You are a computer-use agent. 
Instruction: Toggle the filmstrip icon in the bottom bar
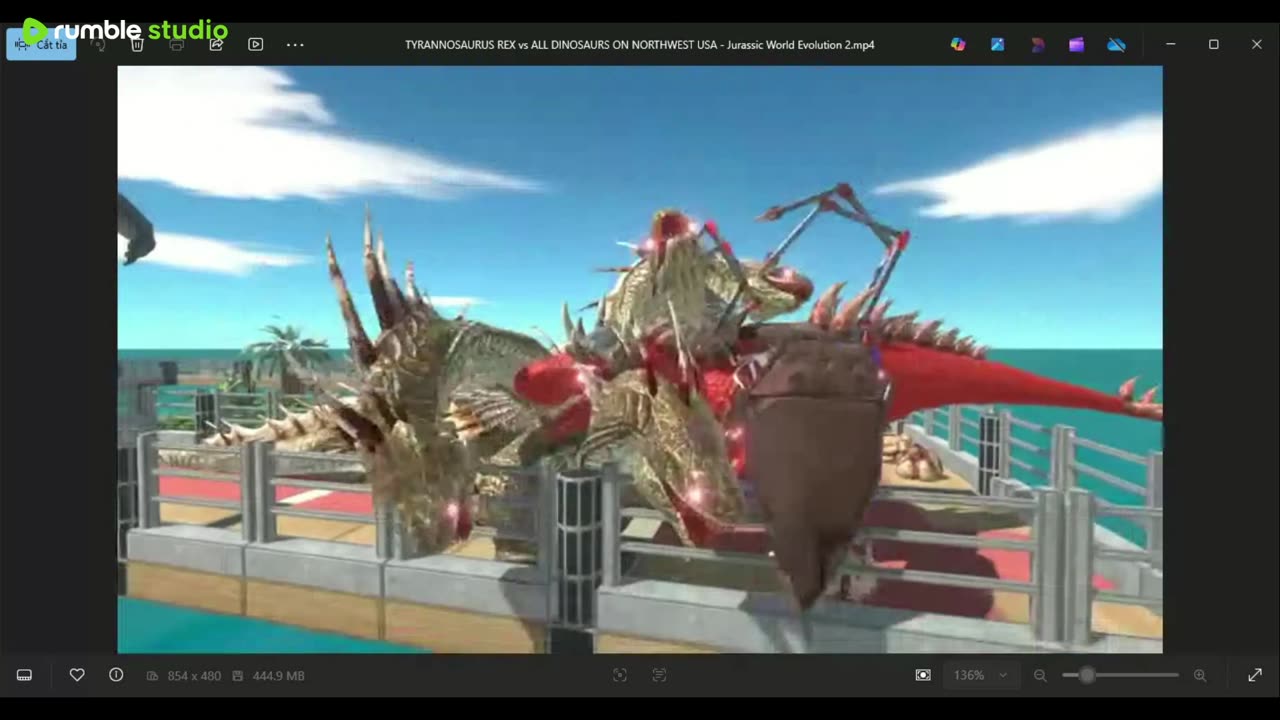click(x=25, y=676)
